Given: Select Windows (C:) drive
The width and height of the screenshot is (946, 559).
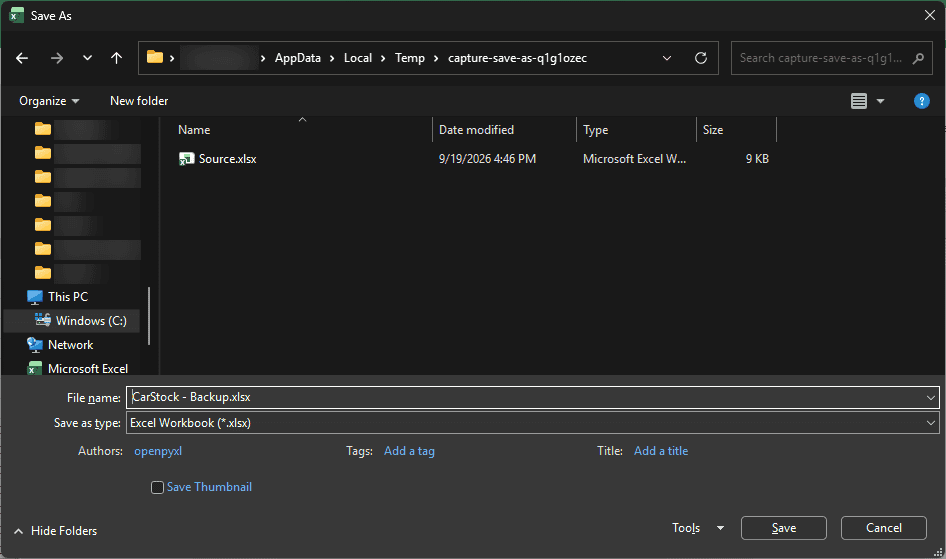Looking at the screenshot, I should tap(91, 321).
